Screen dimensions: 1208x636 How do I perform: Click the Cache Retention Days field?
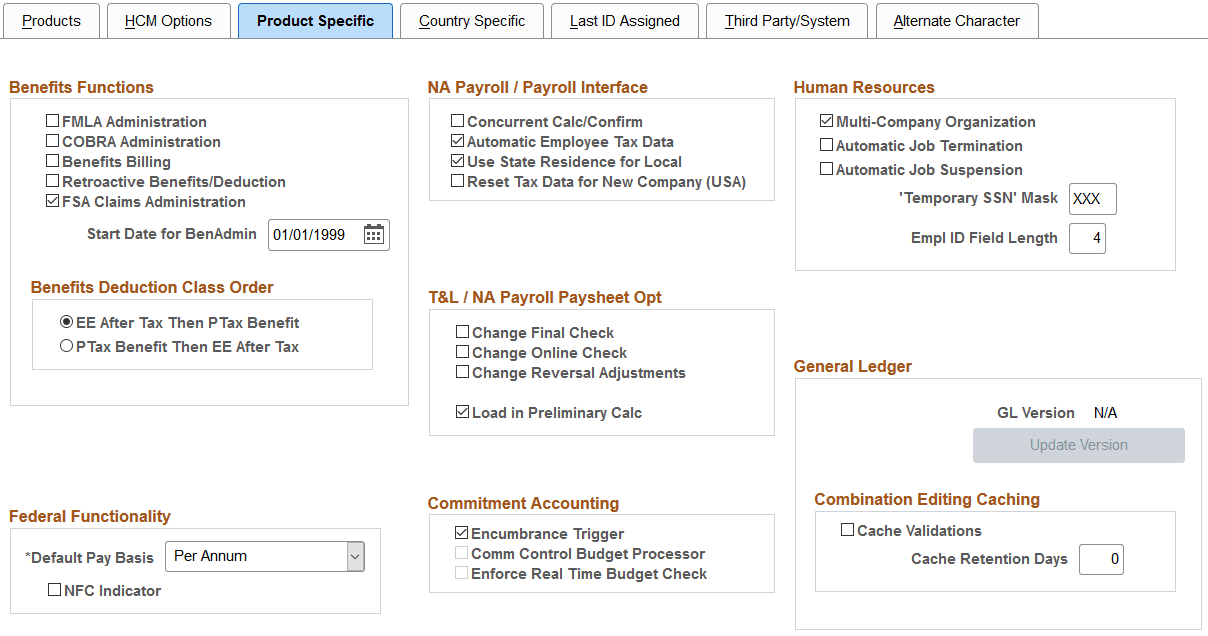1101,560
